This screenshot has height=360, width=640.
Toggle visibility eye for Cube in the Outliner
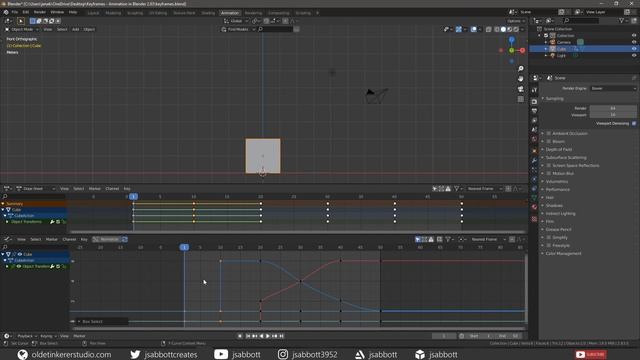click(634, 49)
